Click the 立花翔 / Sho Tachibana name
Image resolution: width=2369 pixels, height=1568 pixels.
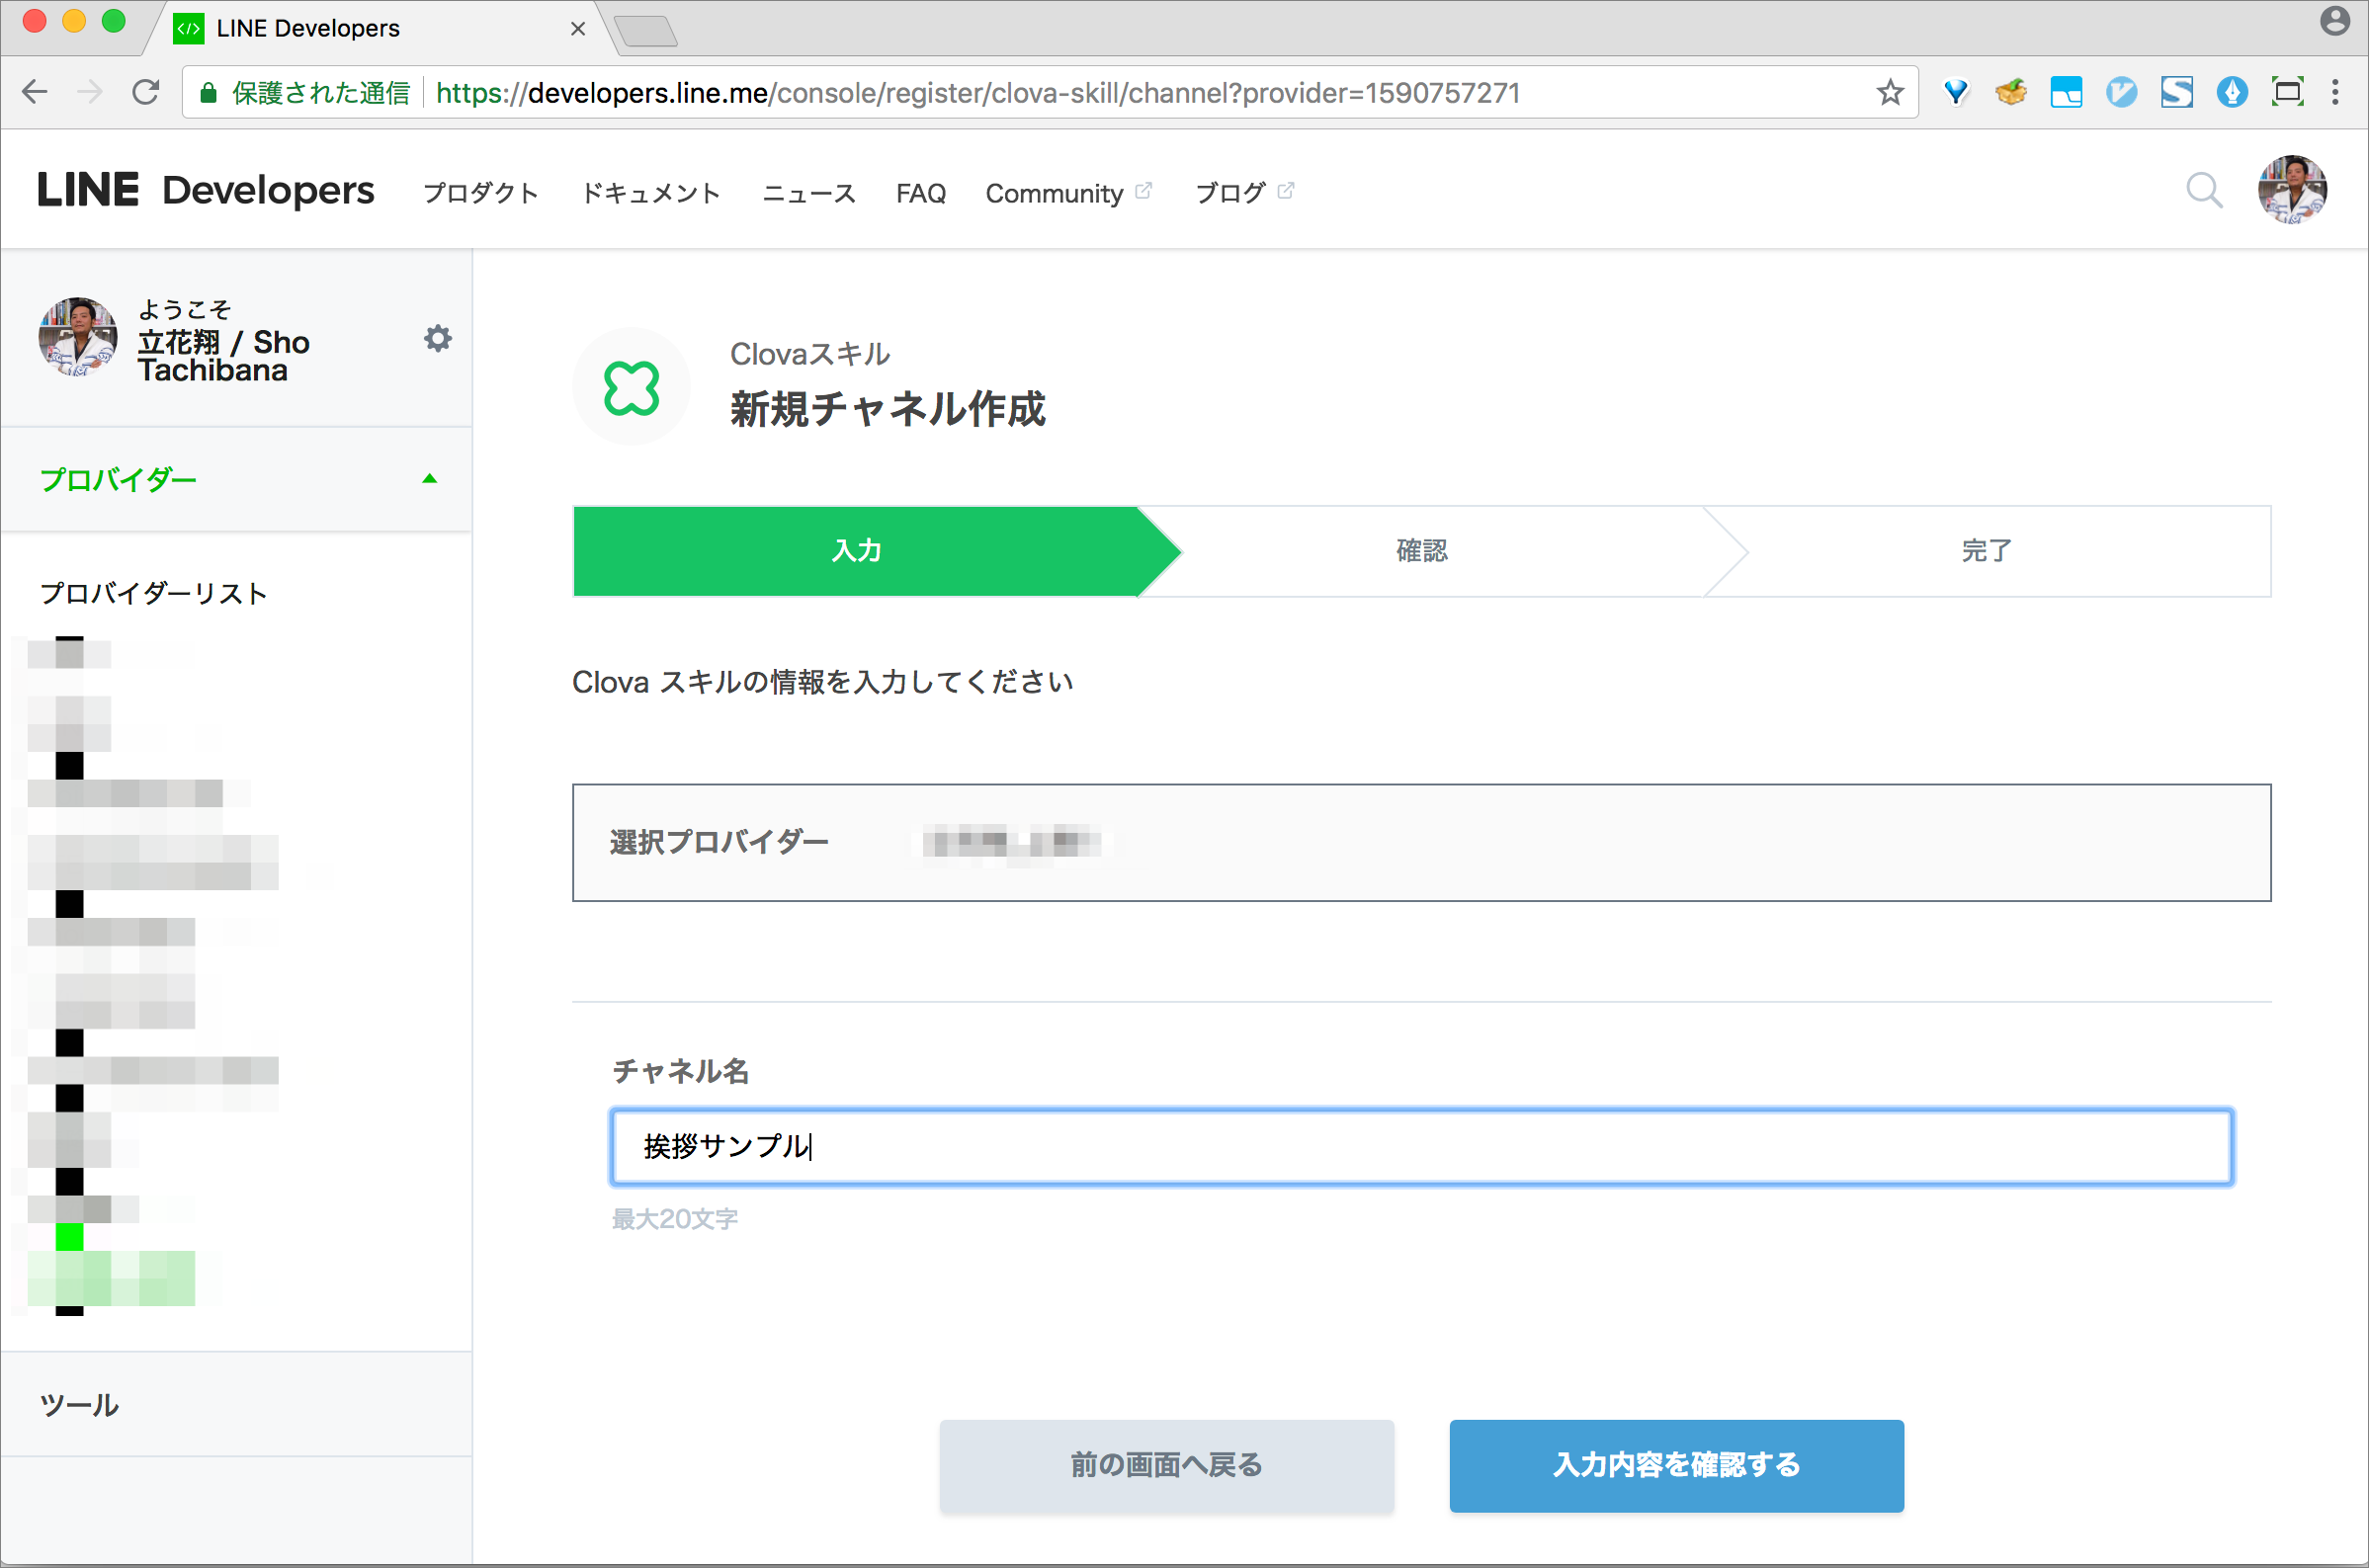[224, 356]
